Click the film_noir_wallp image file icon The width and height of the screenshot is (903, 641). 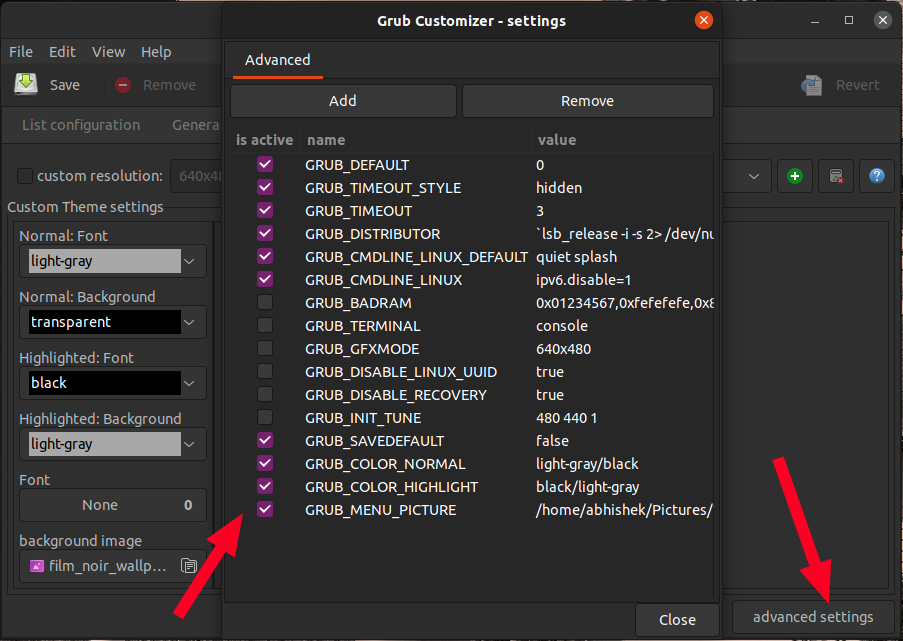(x=37, y=566)
